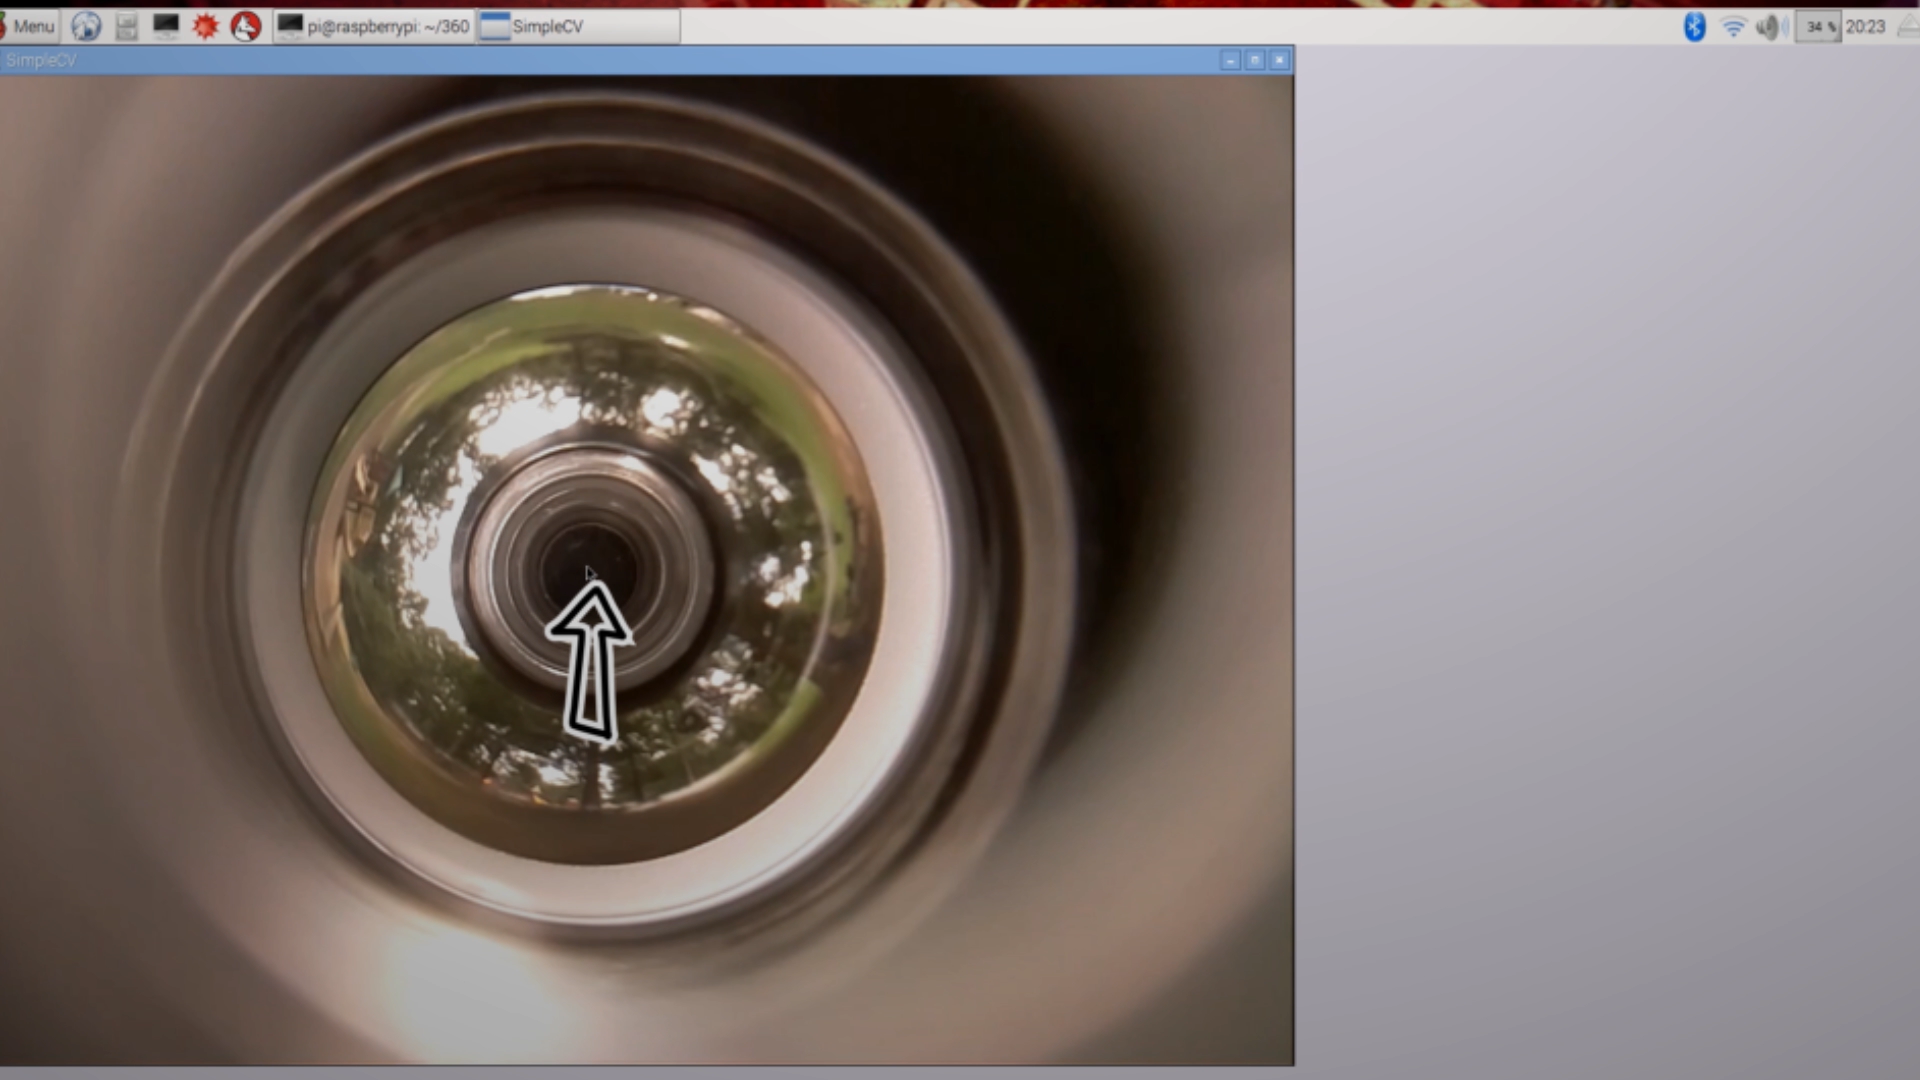Minimize the SimpleCV window
Image resolution: width=1920 pixels, height=1080 pixels.
1230,60
